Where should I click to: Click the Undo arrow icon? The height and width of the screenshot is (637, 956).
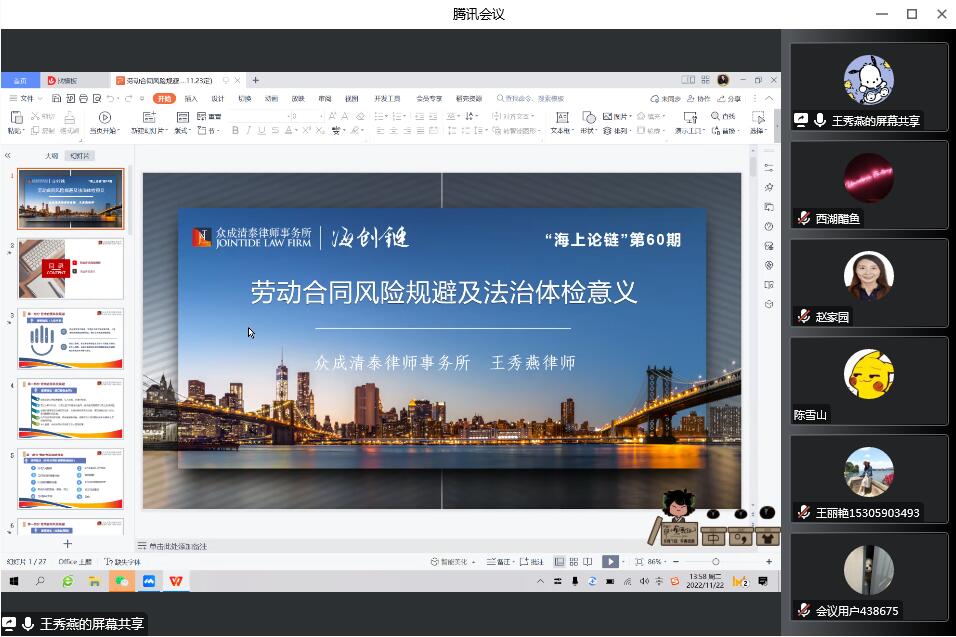click(x=110, y=98)
